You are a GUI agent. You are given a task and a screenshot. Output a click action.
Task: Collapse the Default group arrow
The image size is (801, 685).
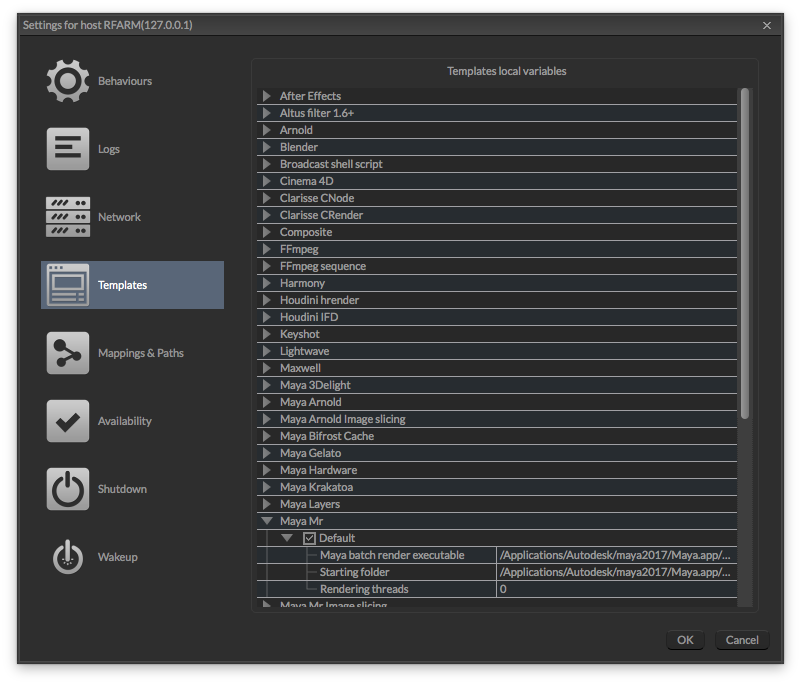tap(287, 538)
